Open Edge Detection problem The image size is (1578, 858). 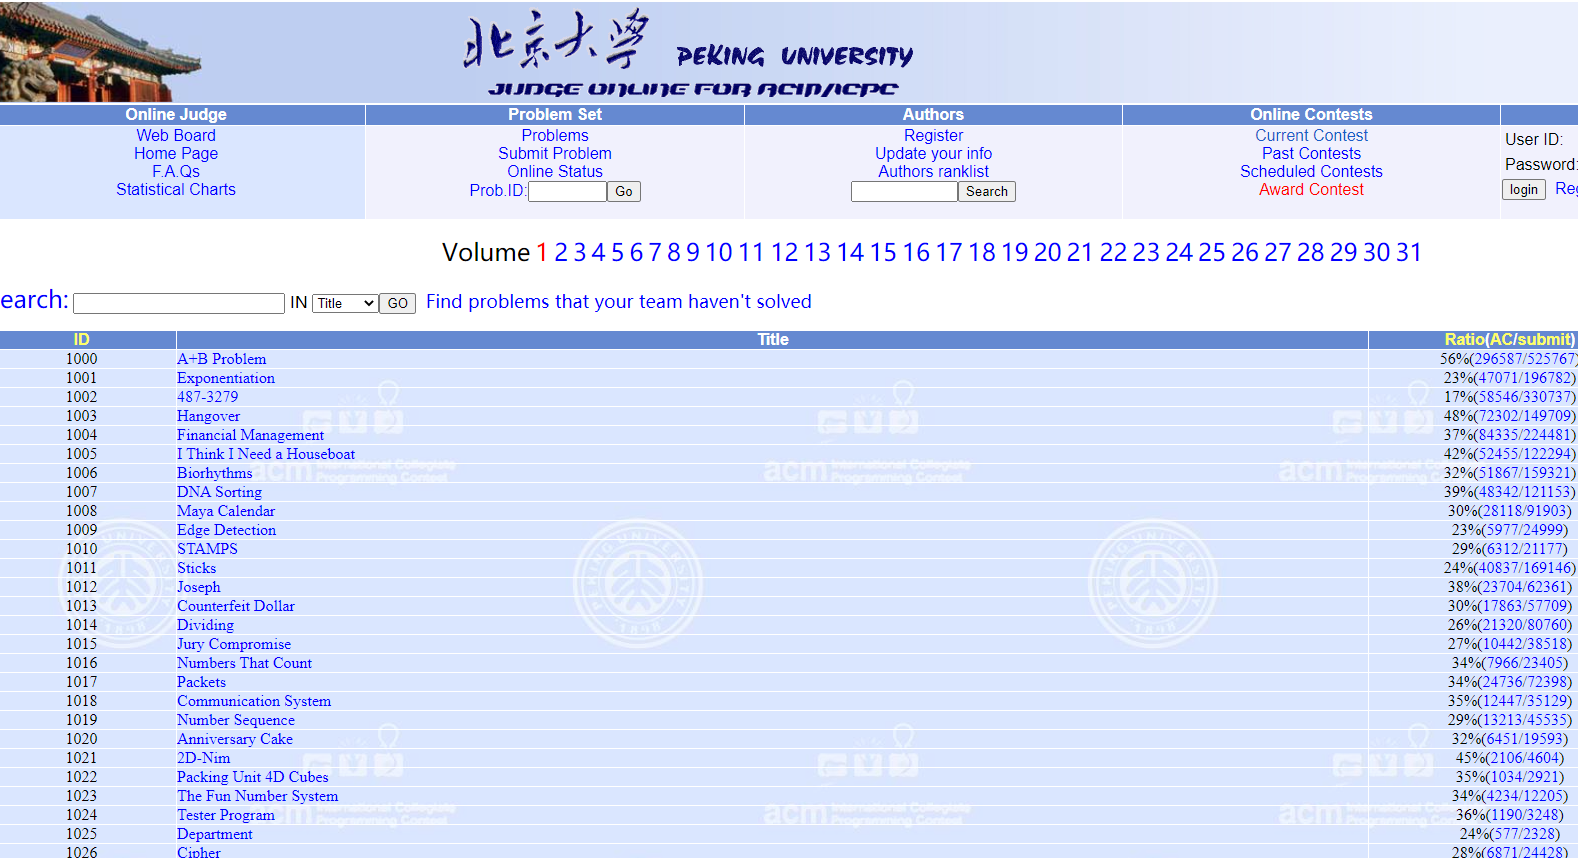[x=227, y=530]
